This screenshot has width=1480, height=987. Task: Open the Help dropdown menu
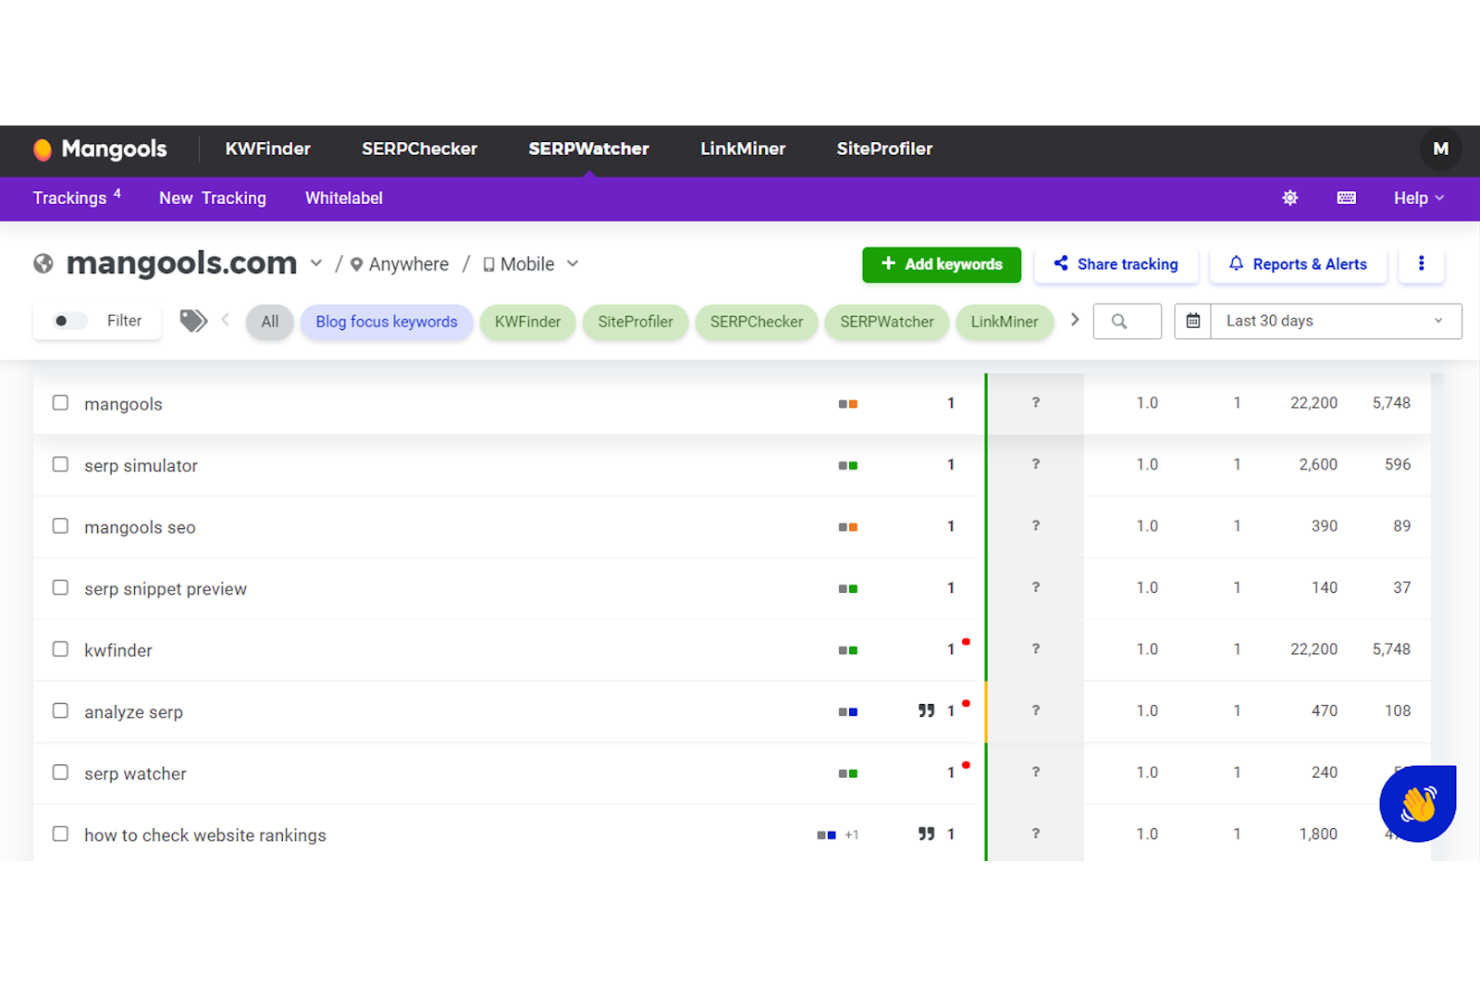pyautogui.click(x=1418, y=198)
